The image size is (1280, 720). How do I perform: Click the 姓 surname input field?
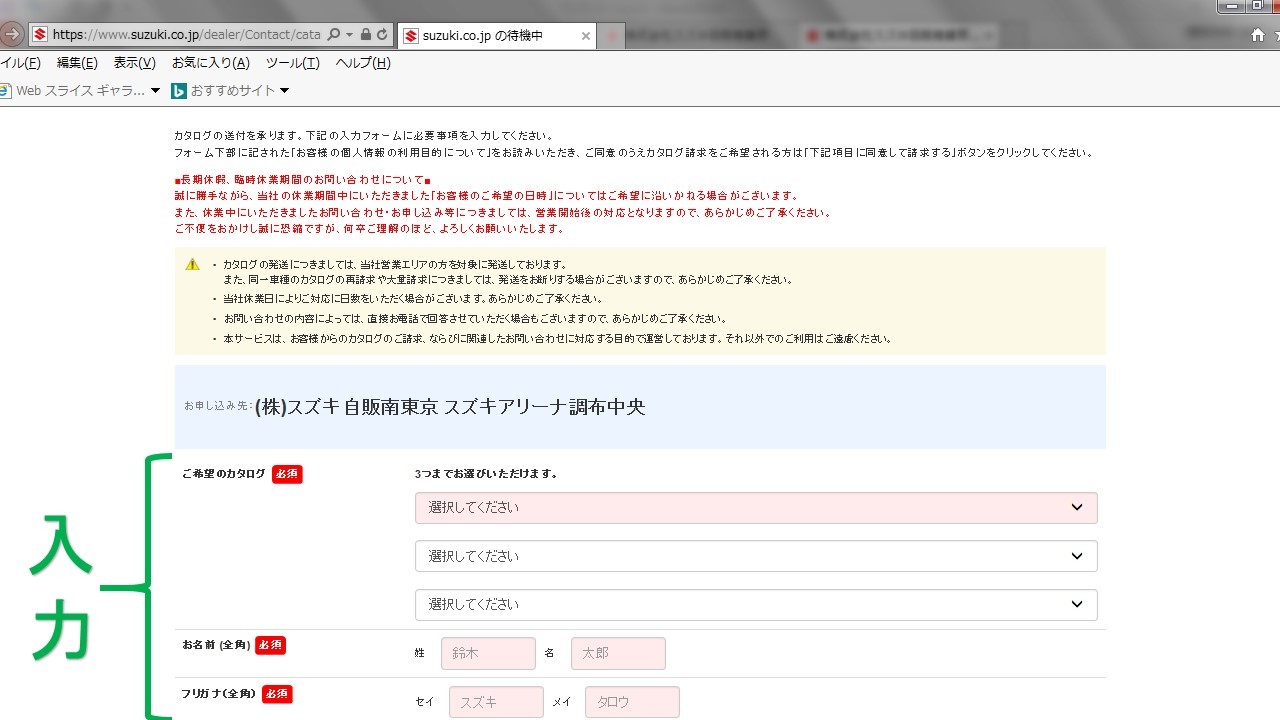[488, 654]
